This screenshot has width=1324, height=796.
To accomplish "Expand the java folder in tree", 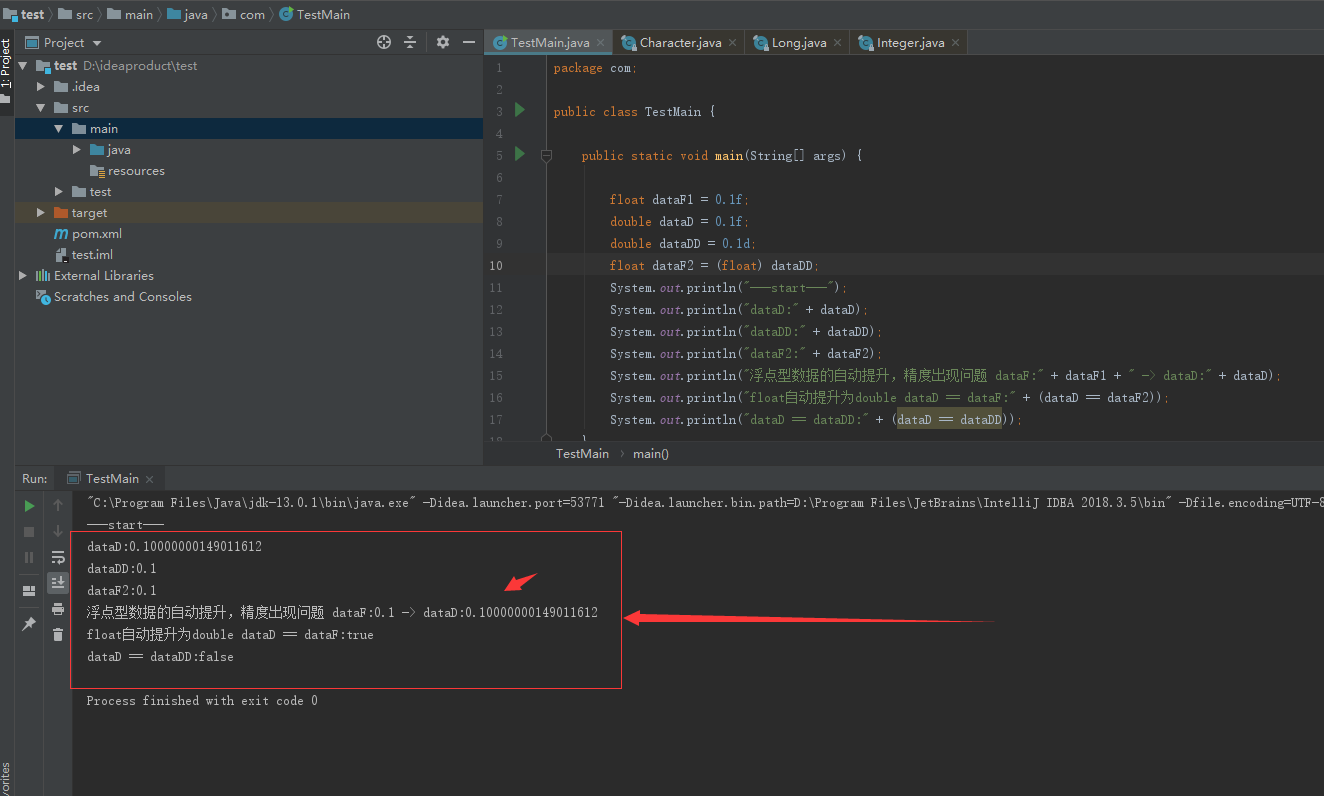I will 78,150.
